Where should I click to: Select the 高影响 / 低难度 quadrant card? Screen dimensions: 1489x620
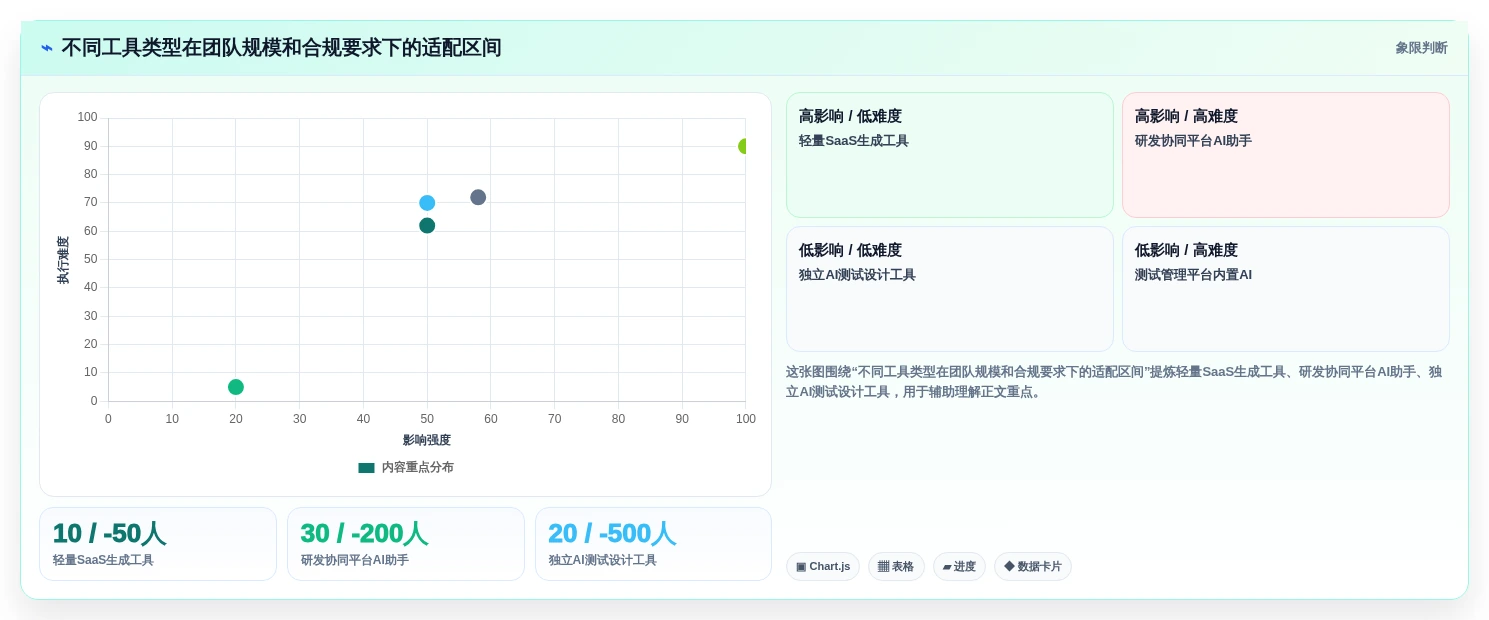click(x=949, y=155)
